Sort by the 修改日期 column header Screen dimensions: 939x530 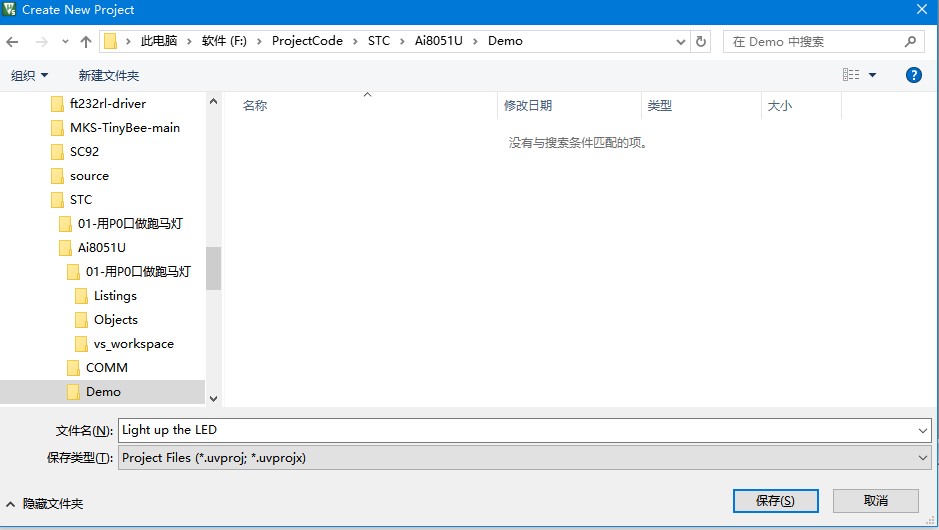click(528, 105)
